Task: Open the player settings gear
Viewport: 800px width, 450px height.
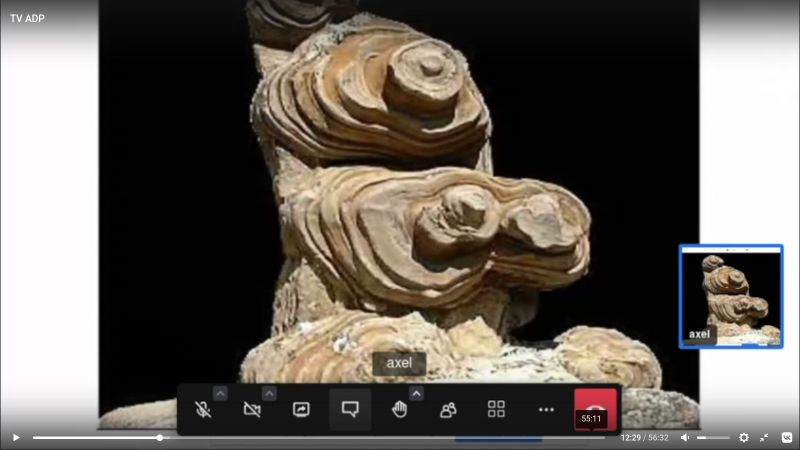Action: (x=744, y=437)
